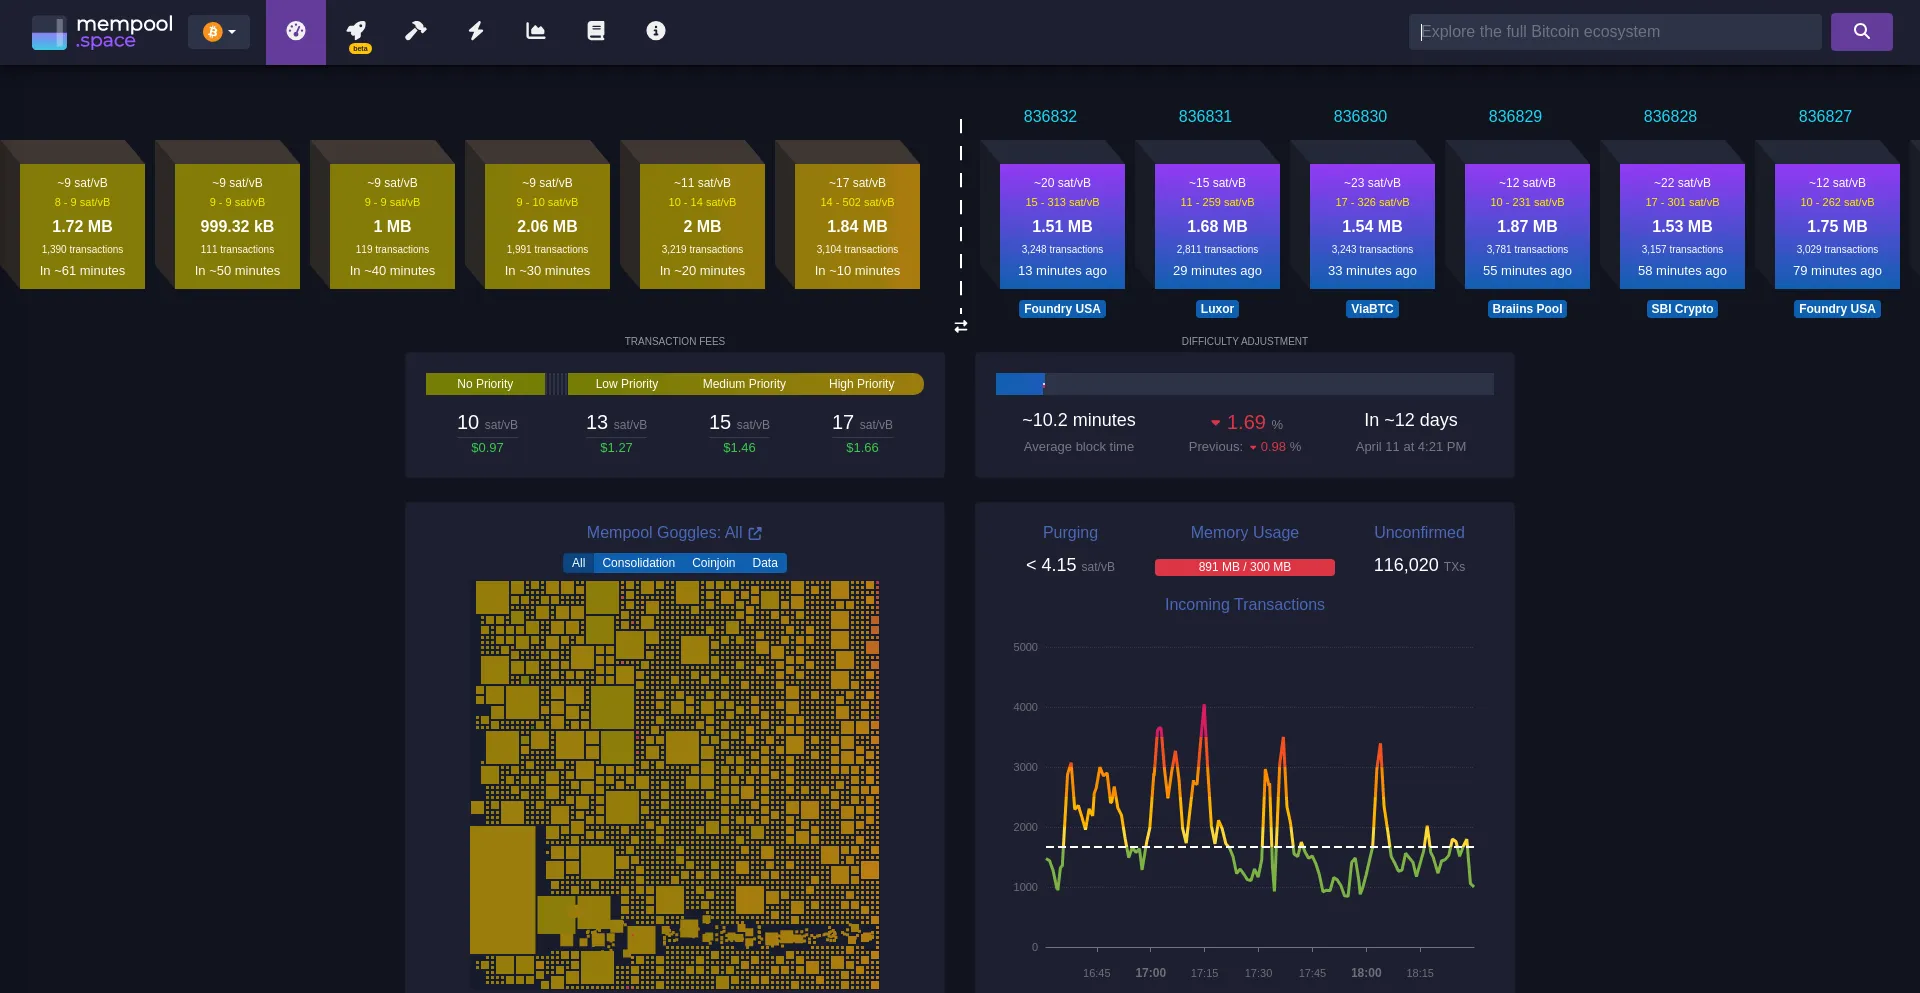This screenshot has height=993, width=1920.
Task: Open block height 836828 link
Action: pos(1670,116)
